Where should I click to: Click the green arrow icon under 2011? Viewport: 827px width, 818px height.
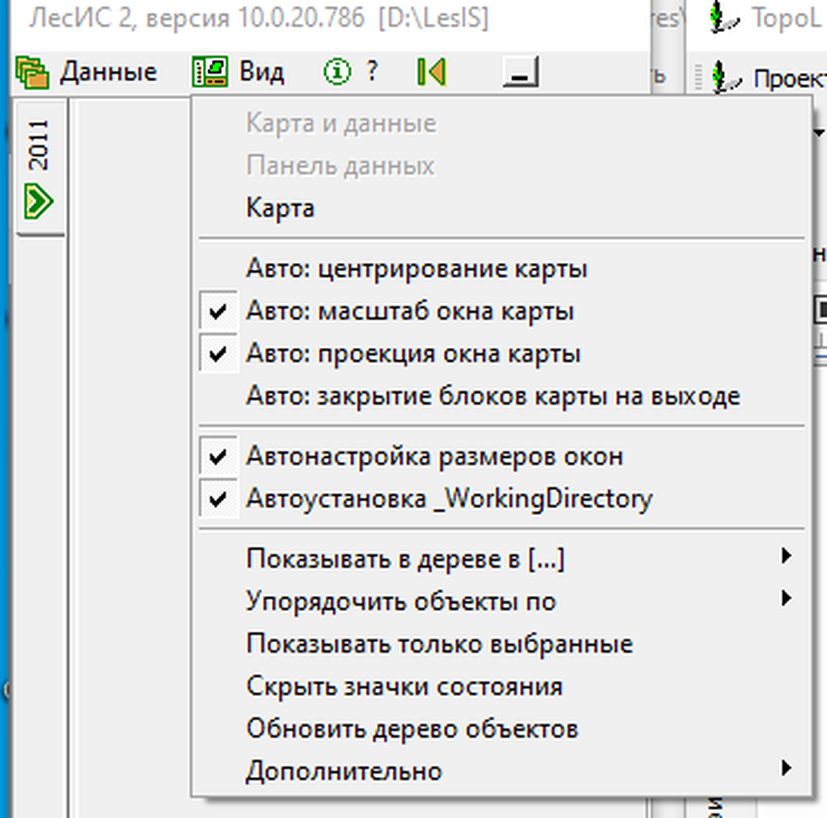pyautogui.click(x=38, y=201)
